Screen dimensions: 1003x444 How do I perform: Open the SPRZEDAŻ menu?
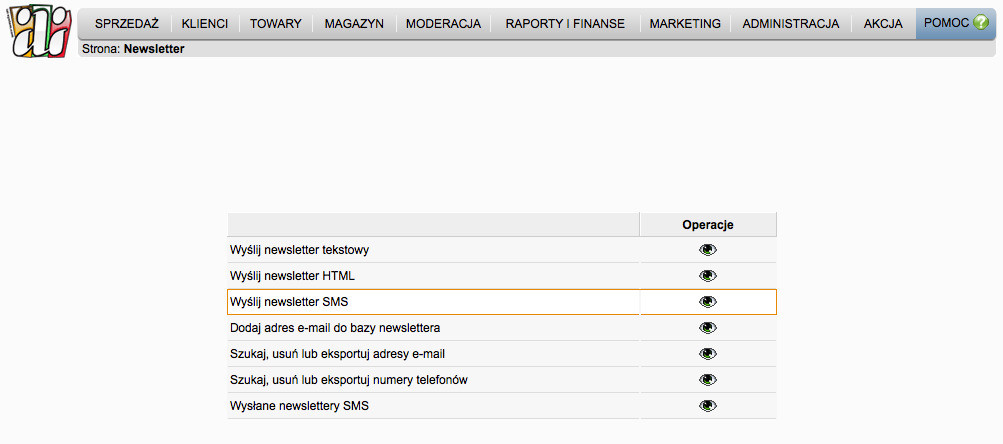pos(127,24)
